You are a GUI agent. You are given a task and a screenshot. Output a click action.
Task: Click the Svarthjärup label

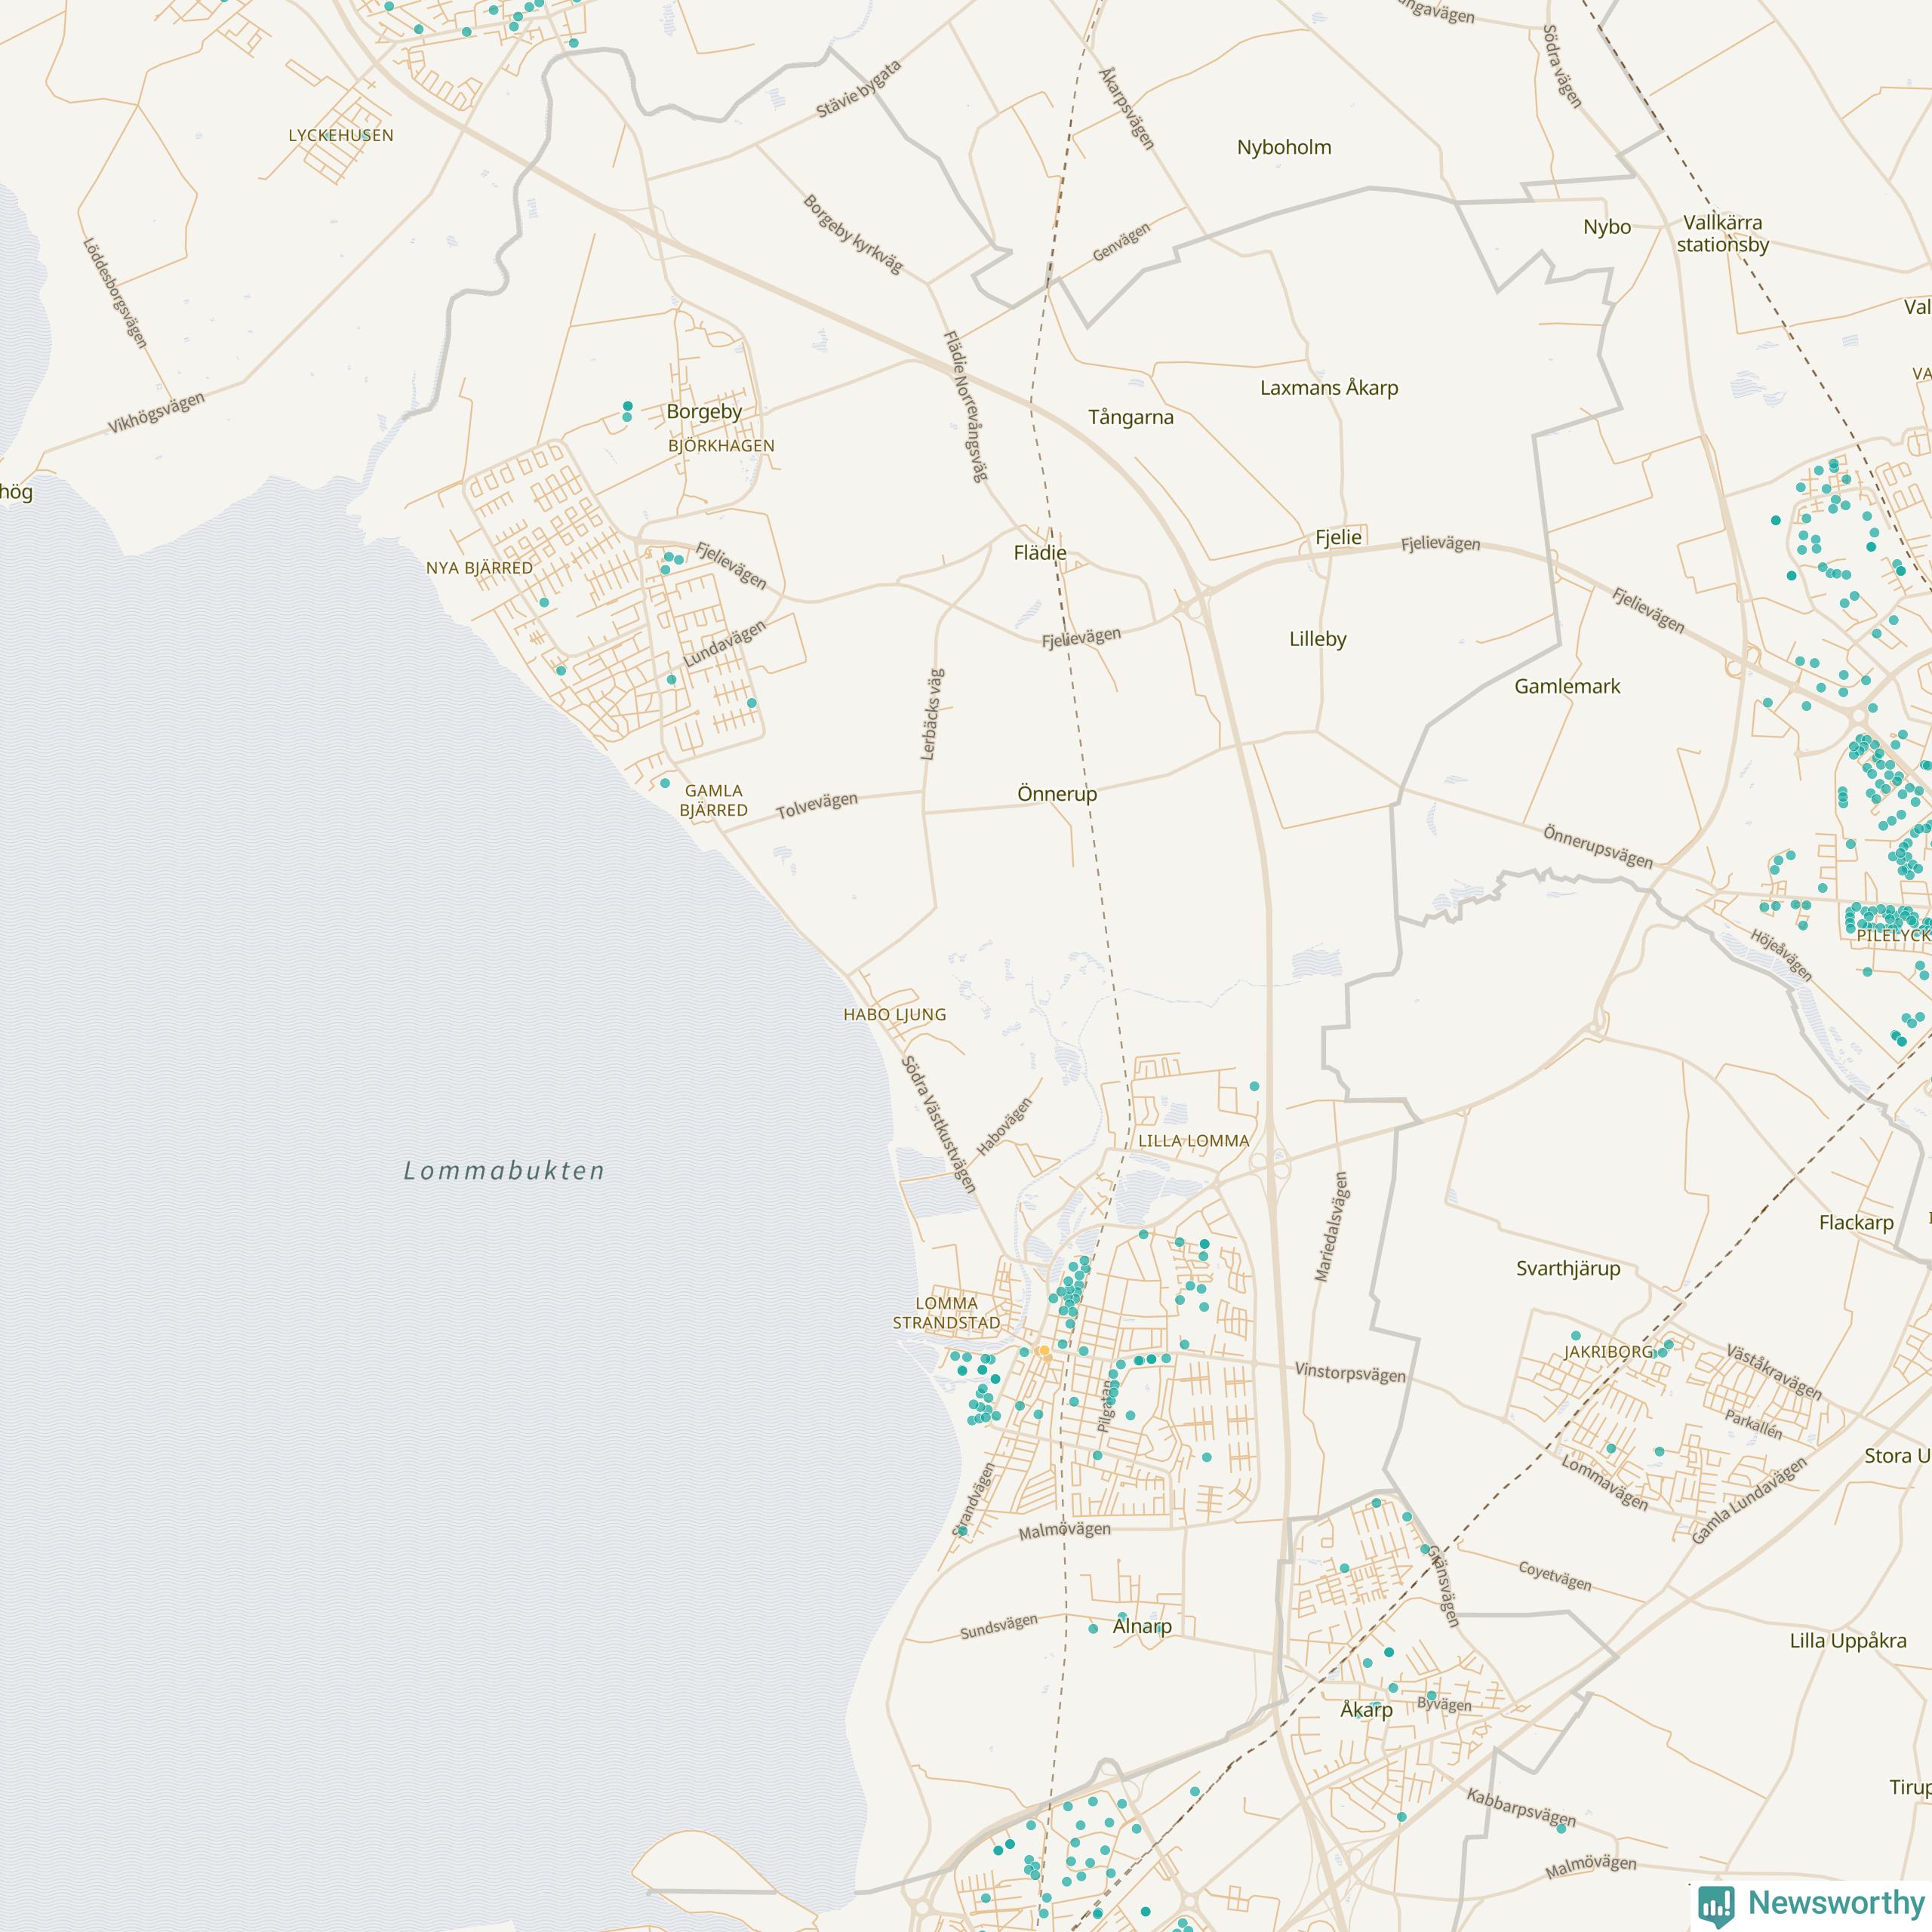click(1568, 1269)
